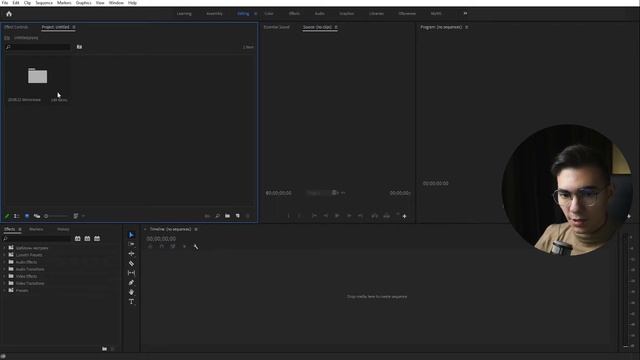
Task: Click Automate to Sequence icon
Action: coord(207,216)
